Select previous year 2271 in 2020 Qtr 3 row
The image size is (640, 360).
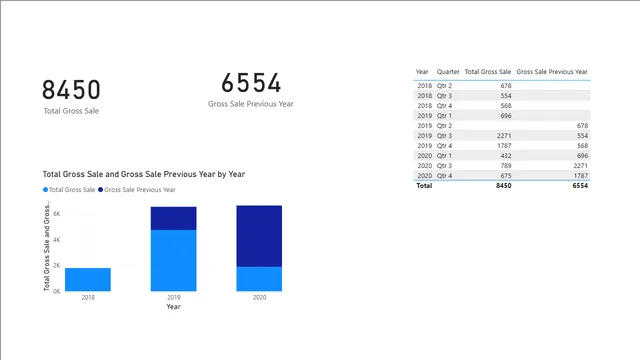pyautogui.click(x=581, y=166)
